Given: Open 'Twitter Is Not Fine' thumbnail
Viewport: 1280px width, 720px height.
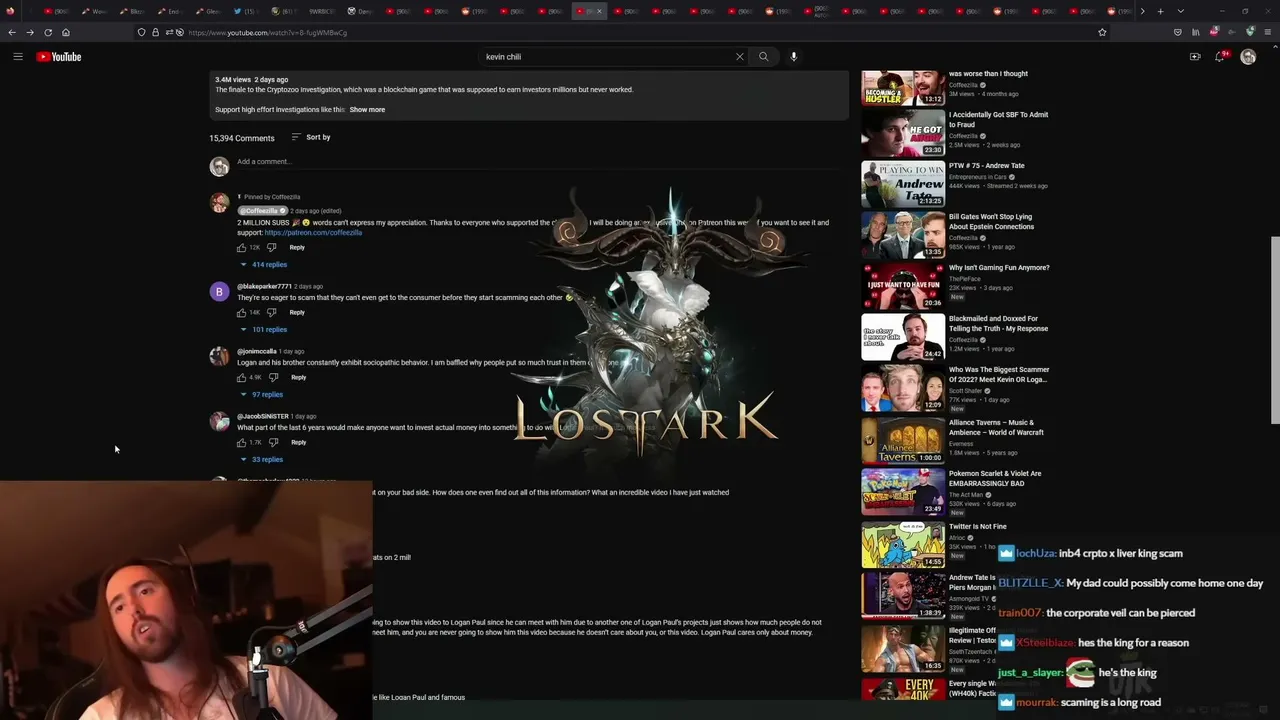Looking at the screenshot, I should [x=903, y=545].
